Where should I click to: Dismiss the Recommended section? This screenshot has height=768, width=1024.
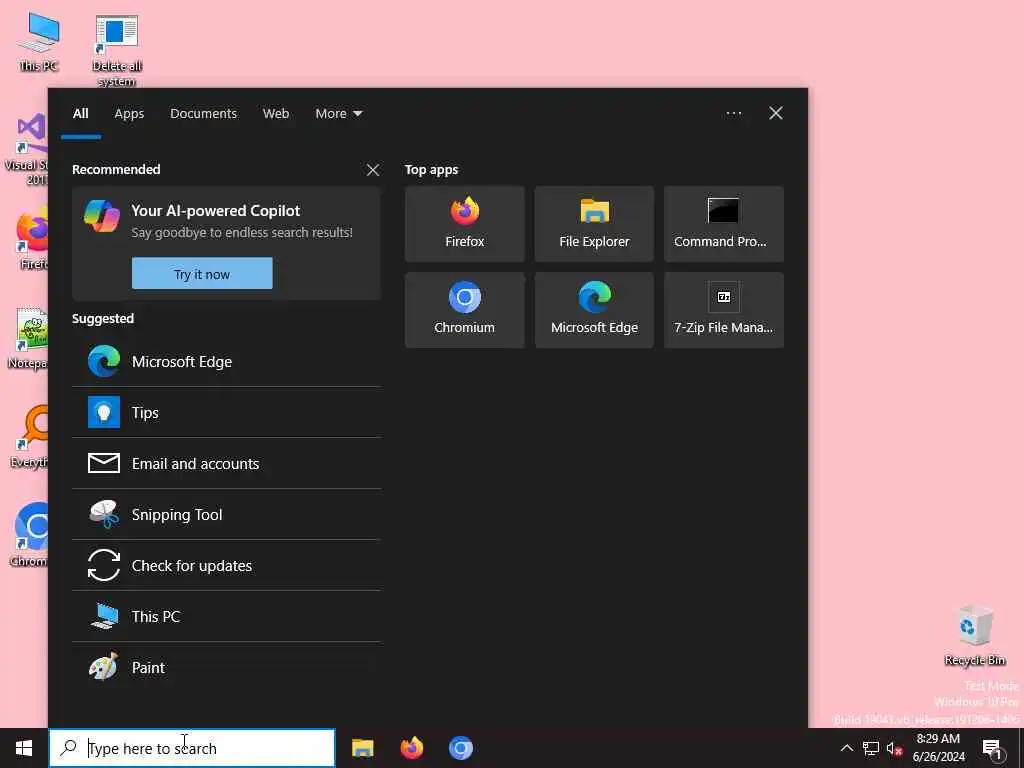point(373,170)
